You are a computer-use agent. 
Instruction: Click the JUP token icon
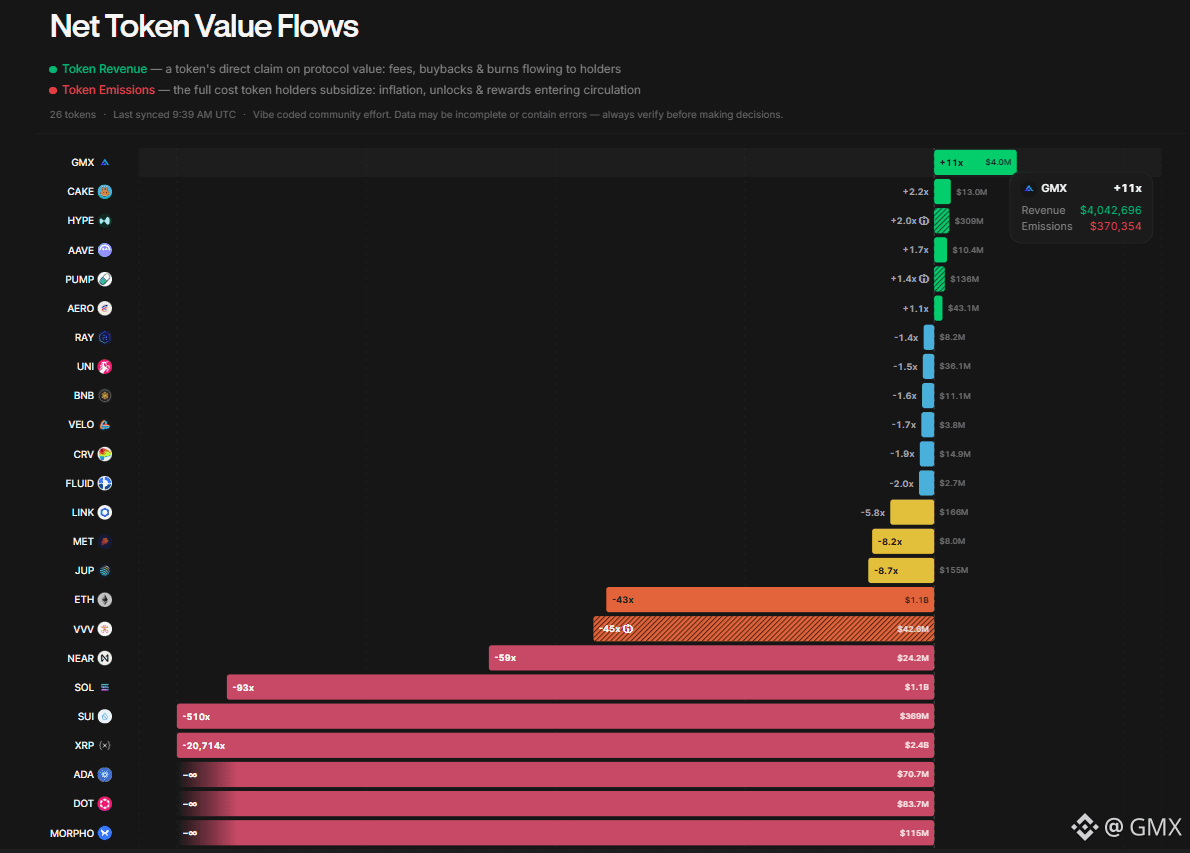coord(105,571)
